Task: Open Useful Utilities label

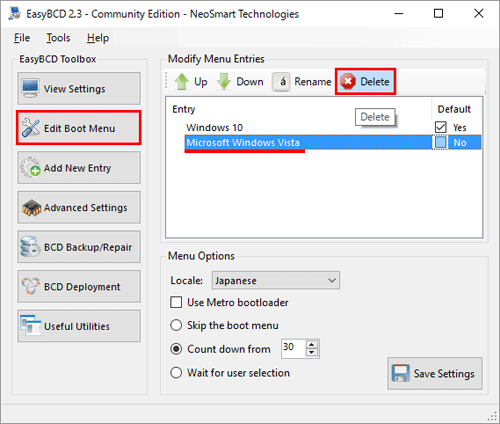Action: (77, 326)
